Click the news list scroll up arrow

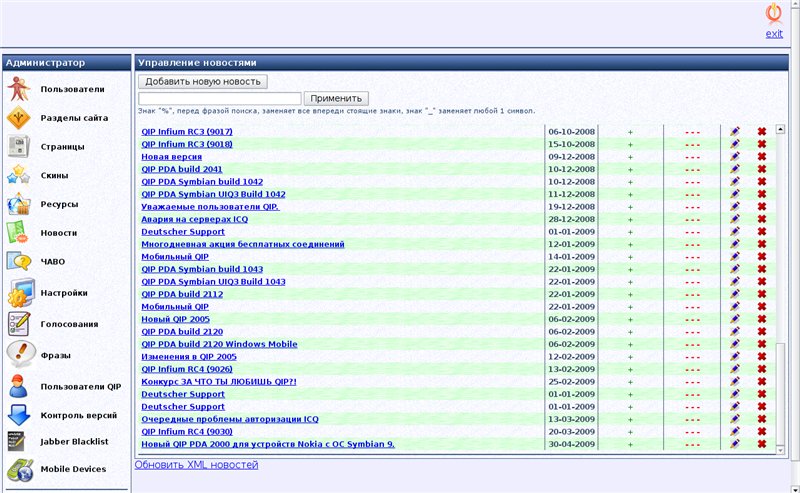point(780,130)
